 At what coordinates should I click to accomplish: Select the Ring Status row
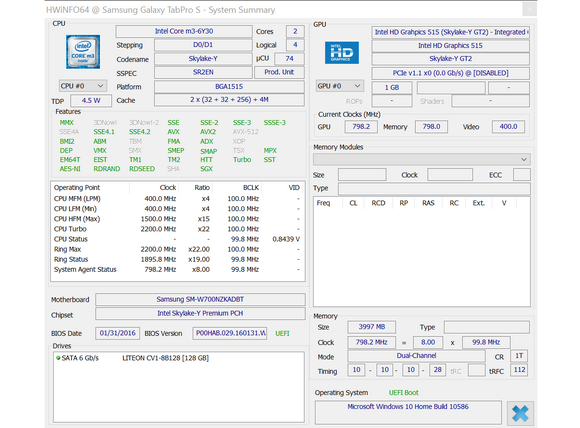coord(177,259)
